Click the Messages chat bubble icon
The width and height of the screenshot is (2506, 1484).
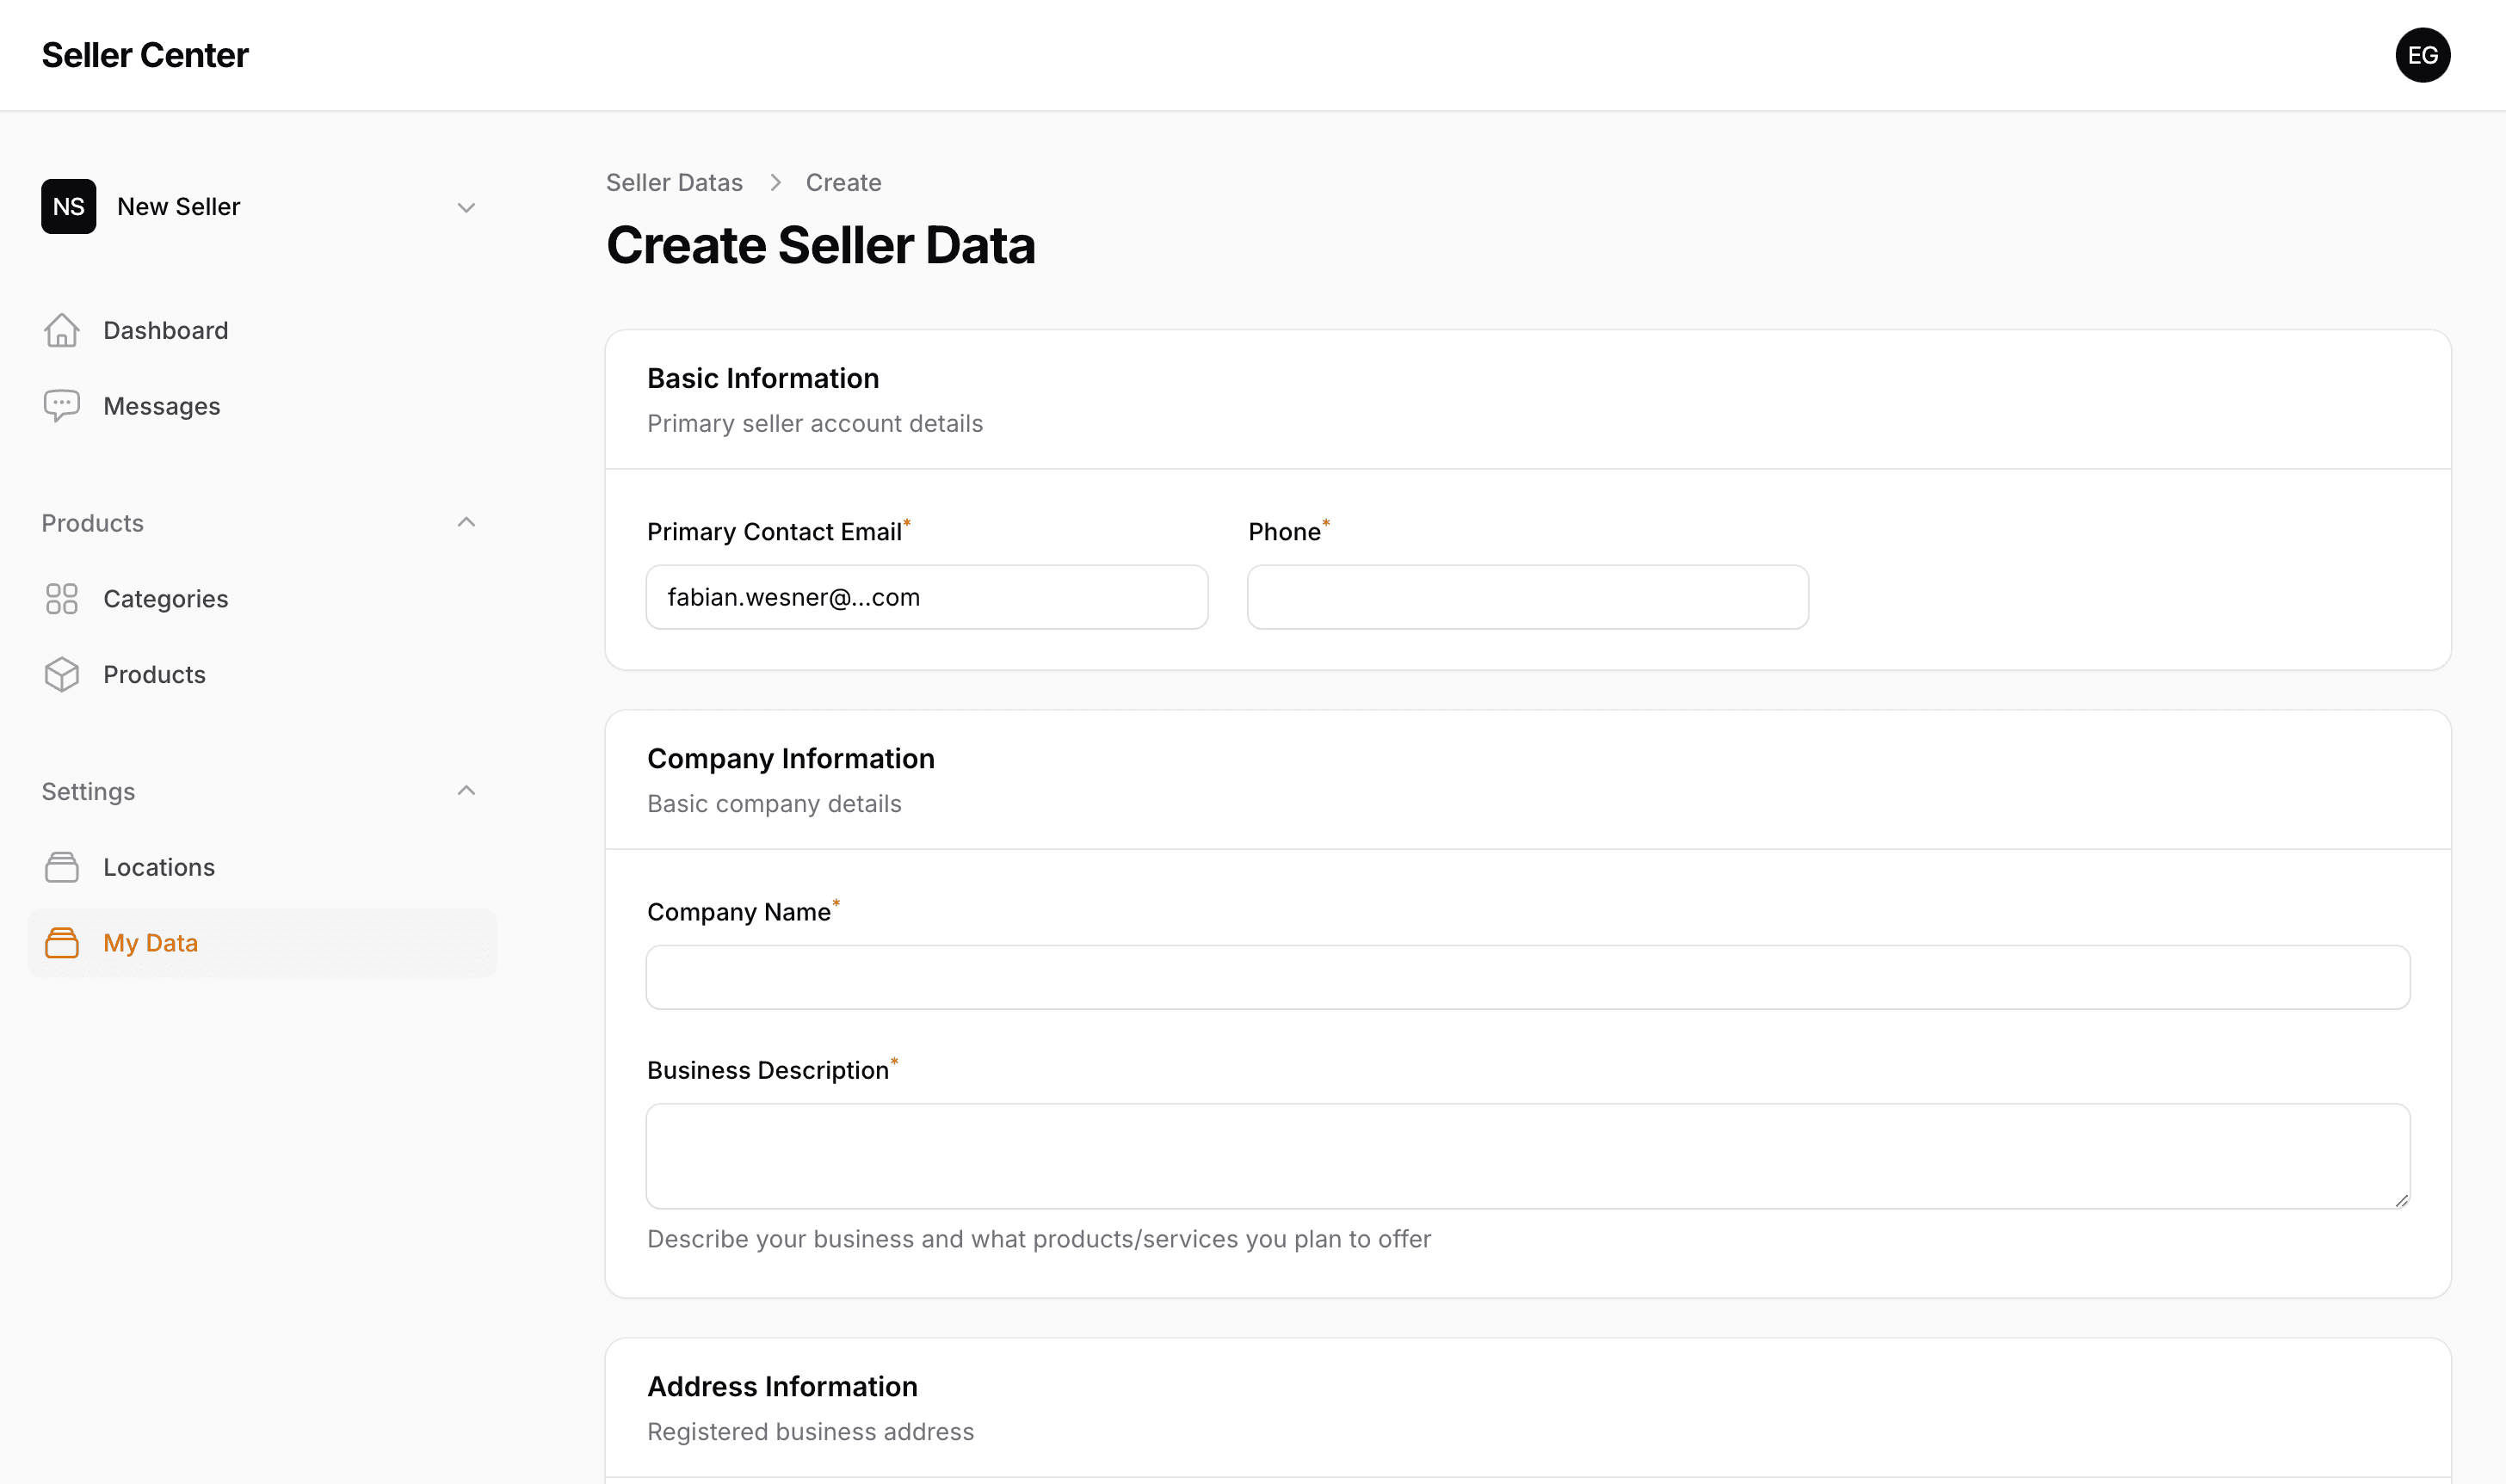click(62, 406)
